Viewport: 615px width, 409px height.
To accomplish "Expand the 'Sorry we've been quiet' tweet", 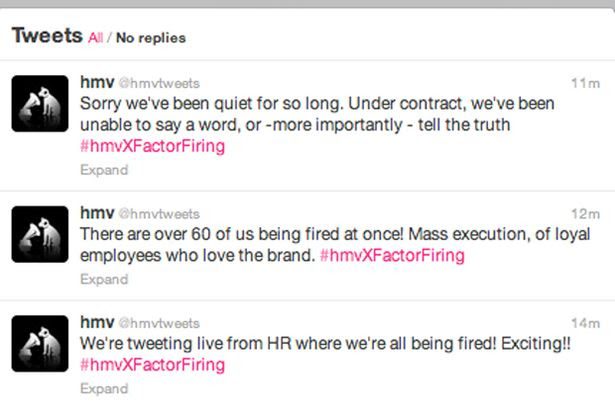I will click(104, 170).
